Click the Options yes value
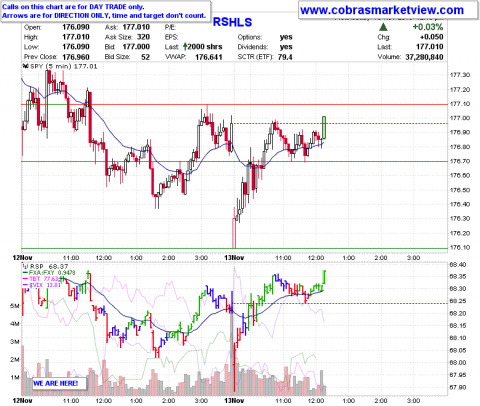 click(x=286, y=37)
